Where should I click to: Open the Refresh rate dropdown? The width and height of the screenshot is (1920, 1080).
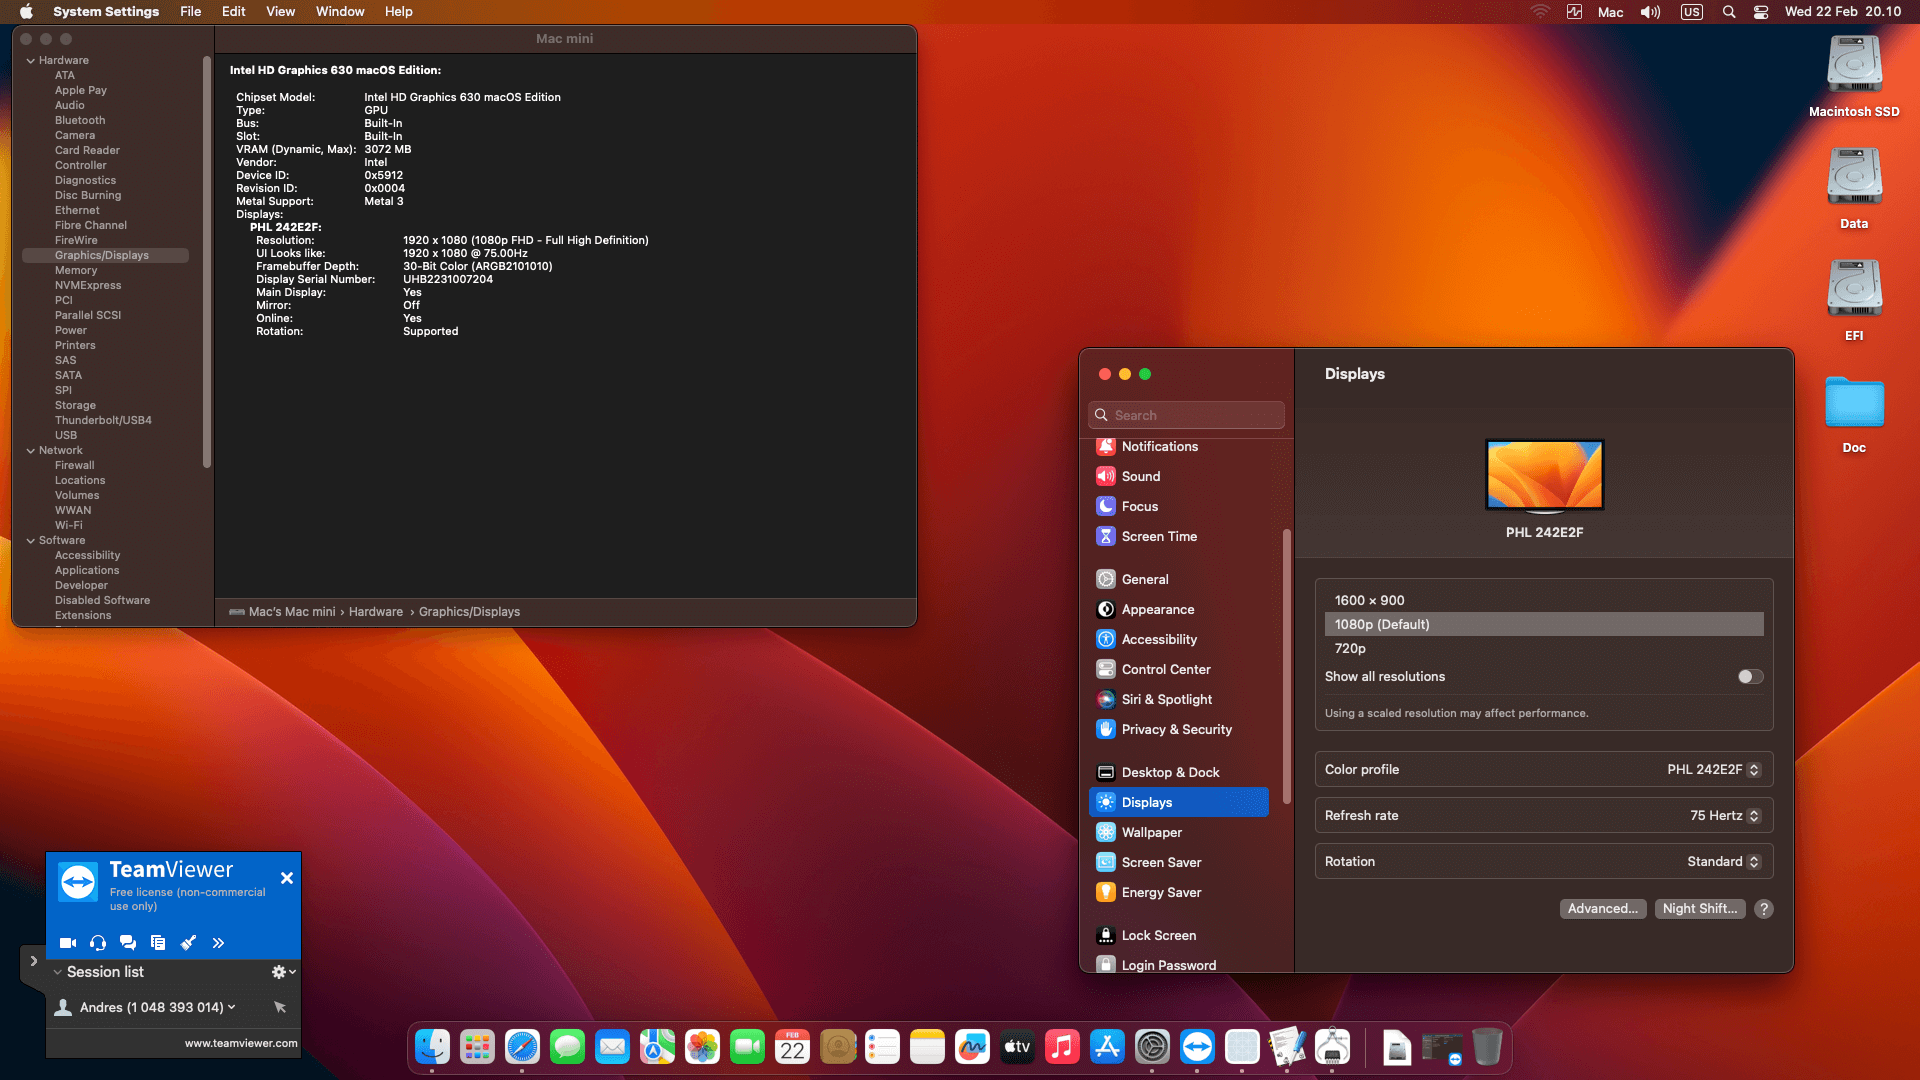click(x=1725, y=816)
